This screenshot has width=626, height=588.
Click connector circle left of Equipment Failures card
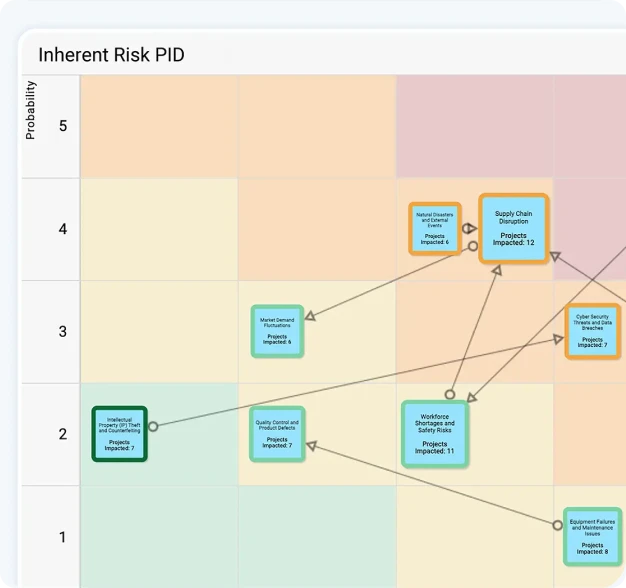[x=557, y=524]
